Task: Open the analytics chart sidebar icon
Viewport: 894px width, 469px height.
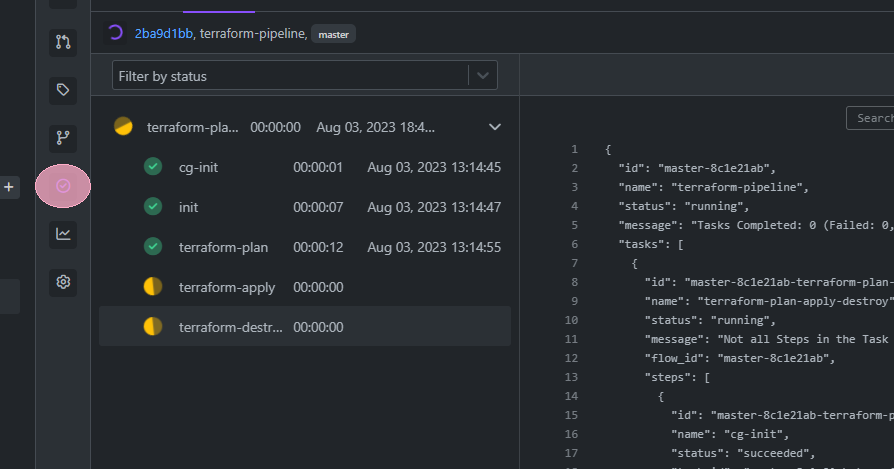Action: pyautogui.click(x=63, y=234)
